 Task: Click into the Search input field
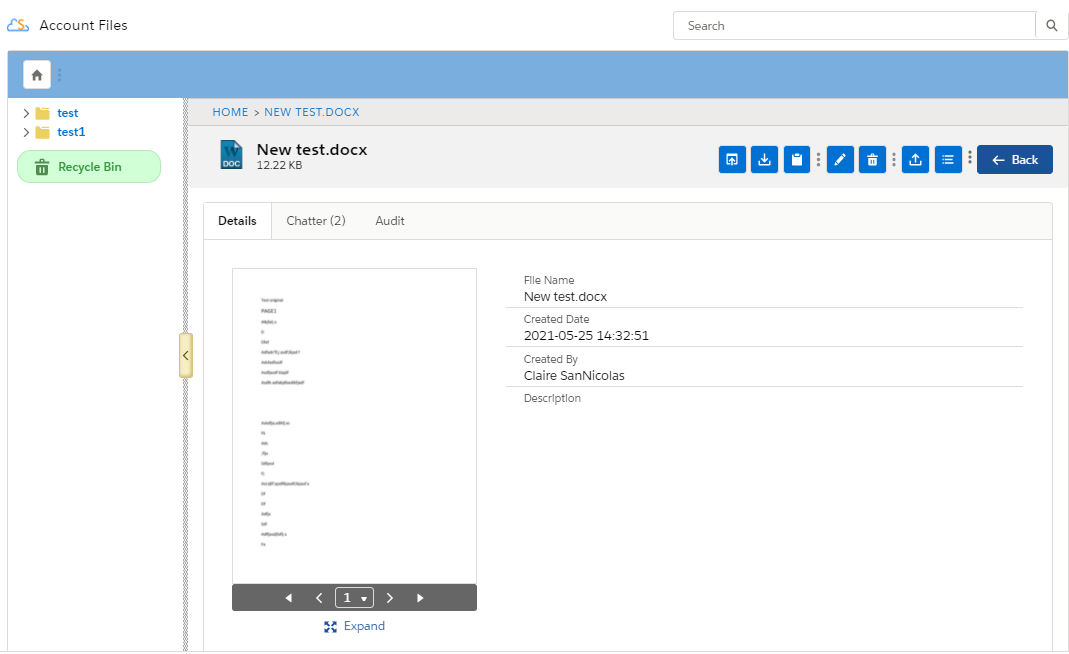tap(855, 26)
